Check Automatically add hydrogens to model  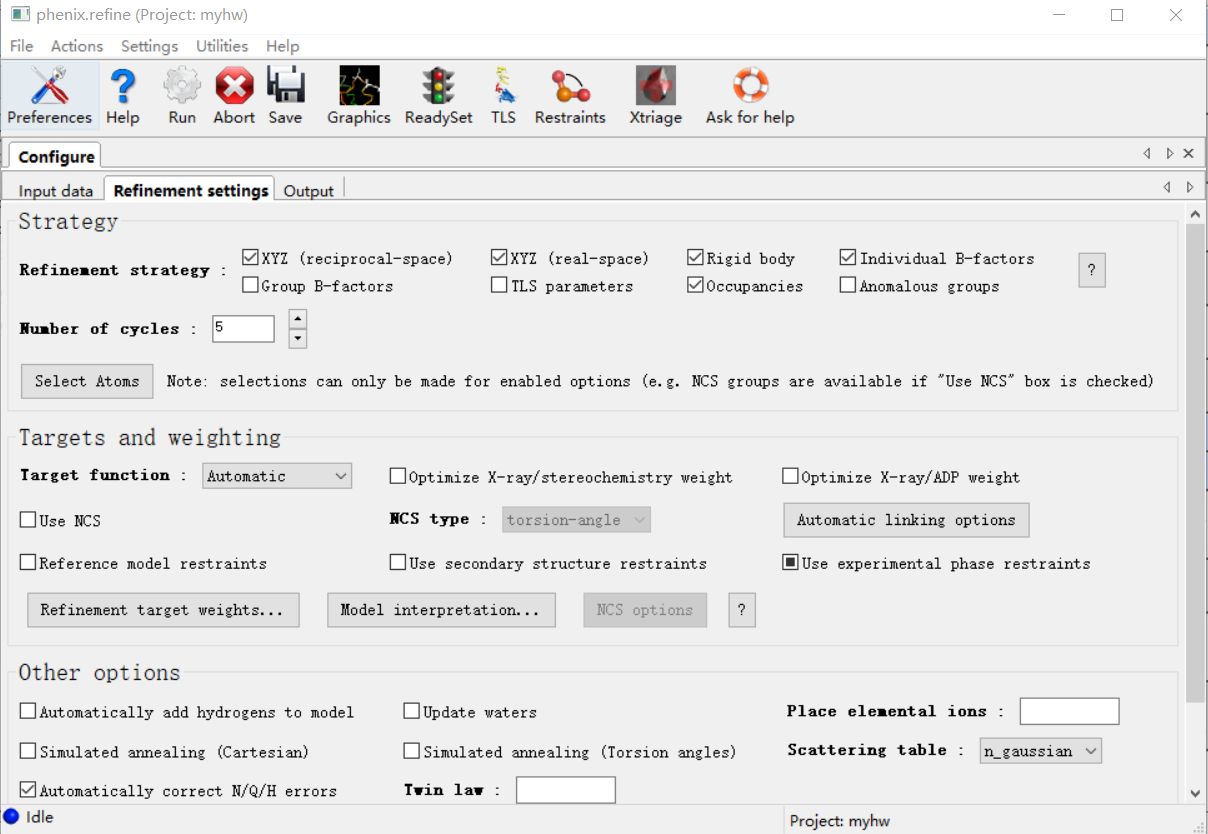click(28, 712)
